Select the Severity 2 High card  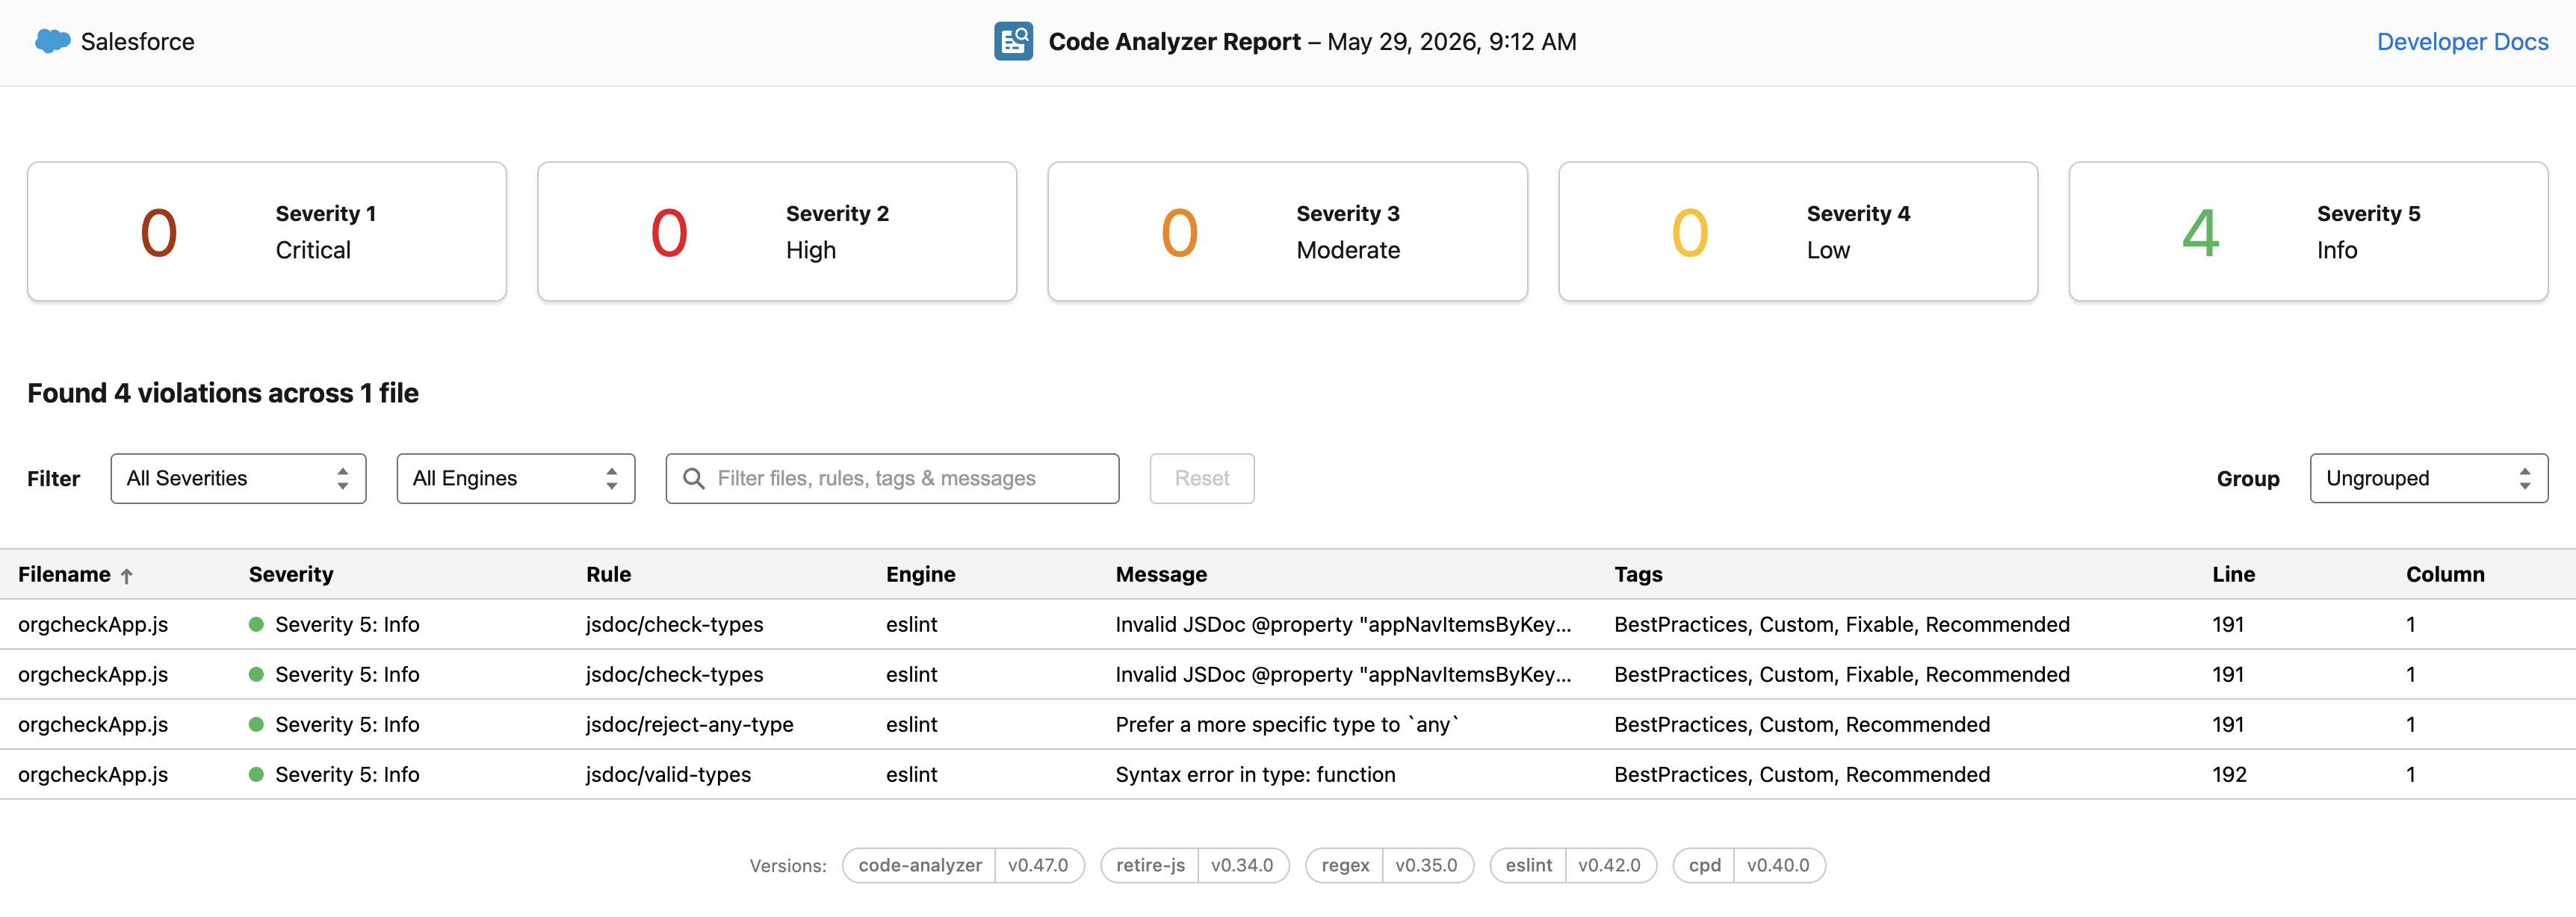(777, 231)
